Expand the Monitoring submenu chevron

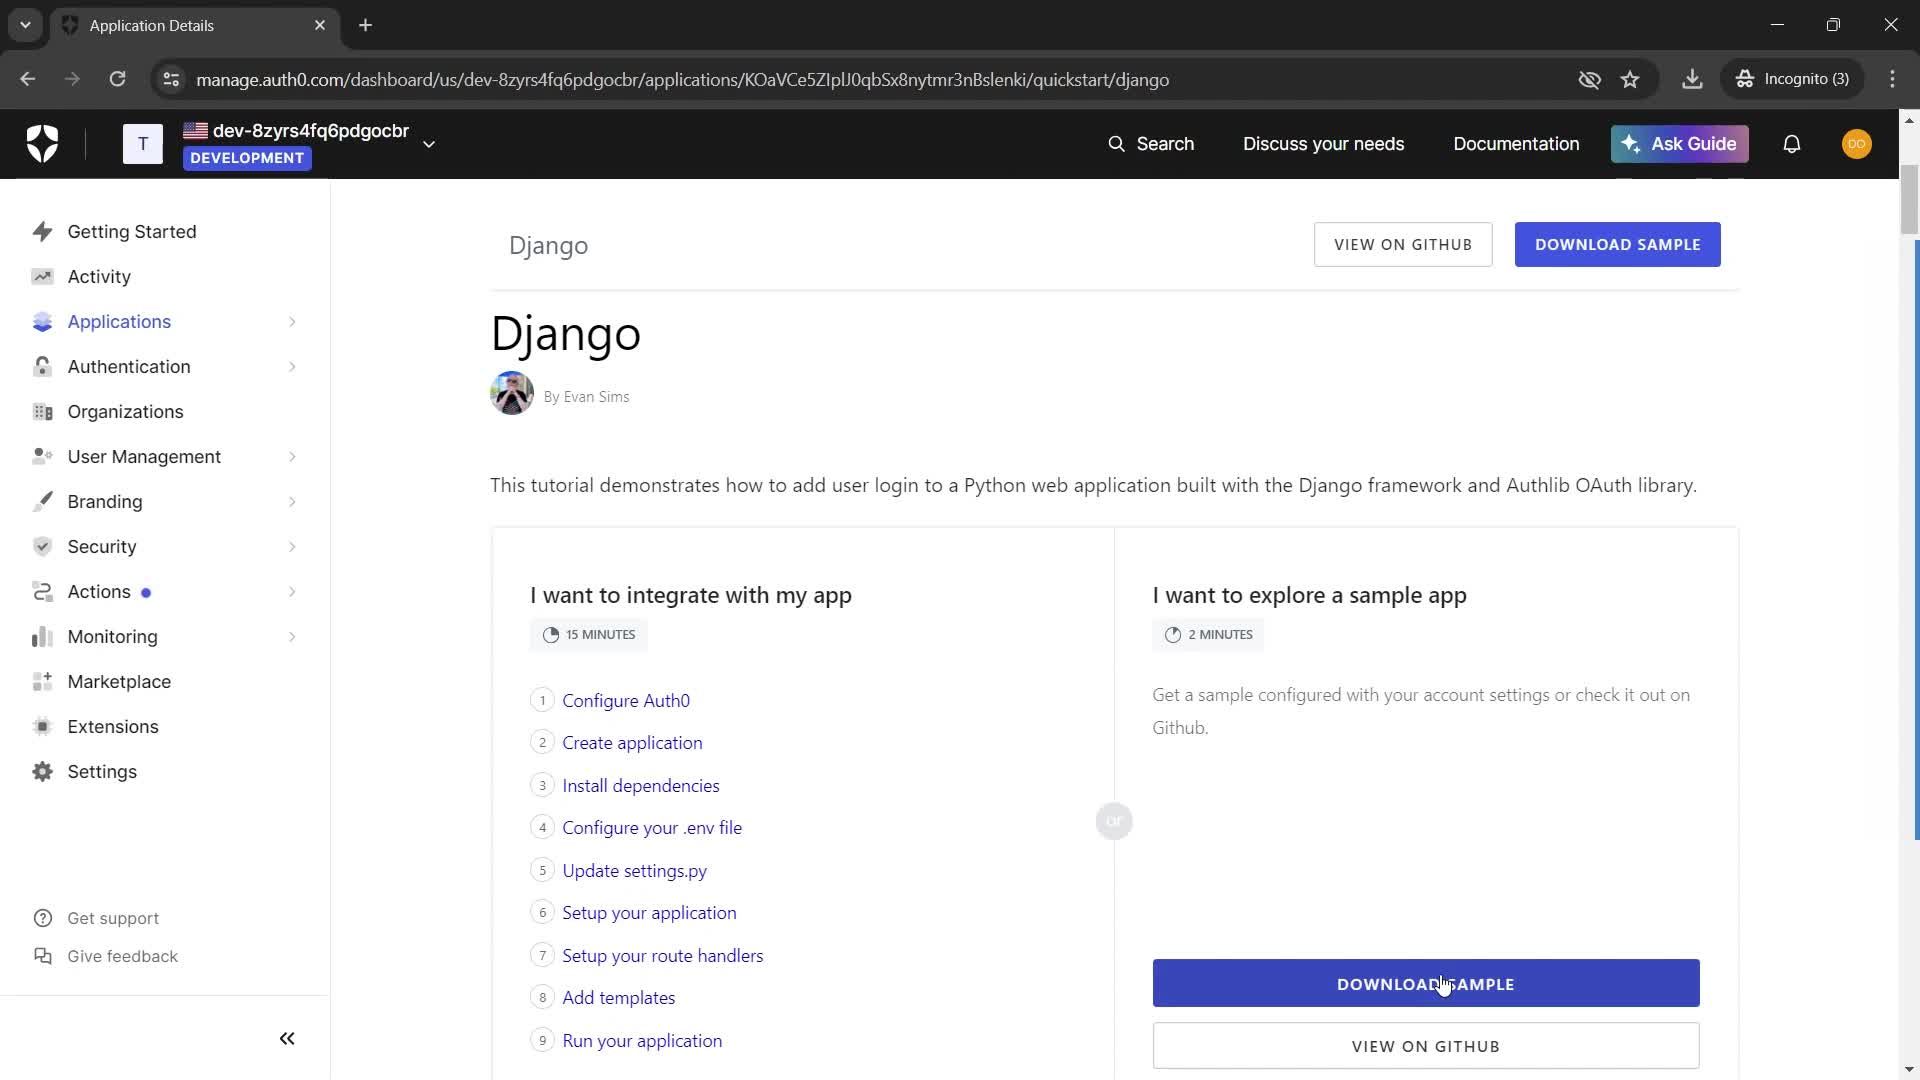pyautogui.click(x=292, y=637)
